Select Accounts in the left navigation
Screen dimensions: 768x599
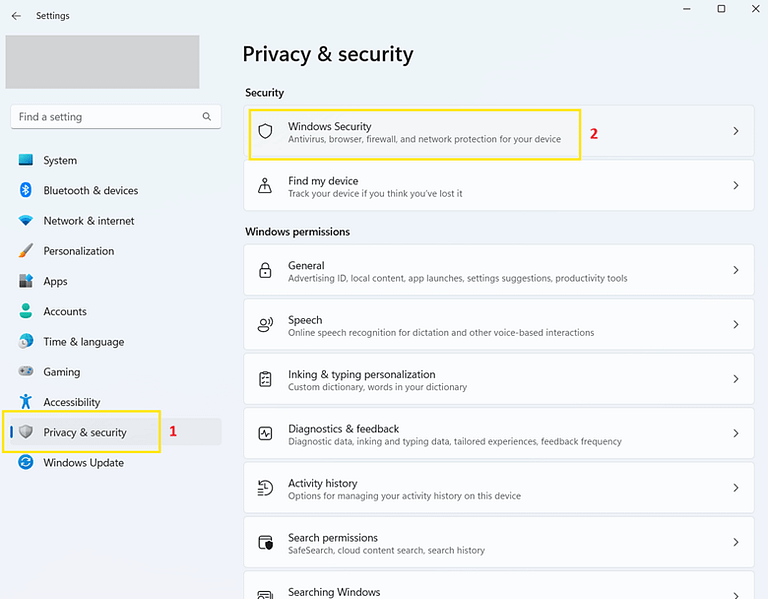tap(64, 311)
